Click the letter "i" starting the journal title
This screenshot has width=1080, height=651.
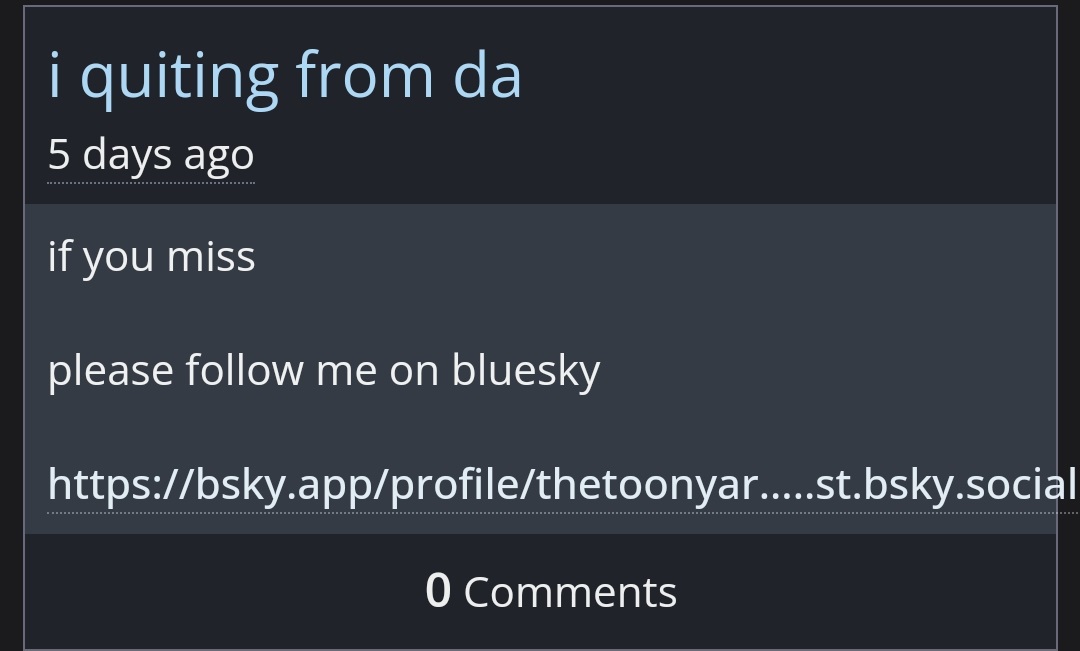(55, 76)
